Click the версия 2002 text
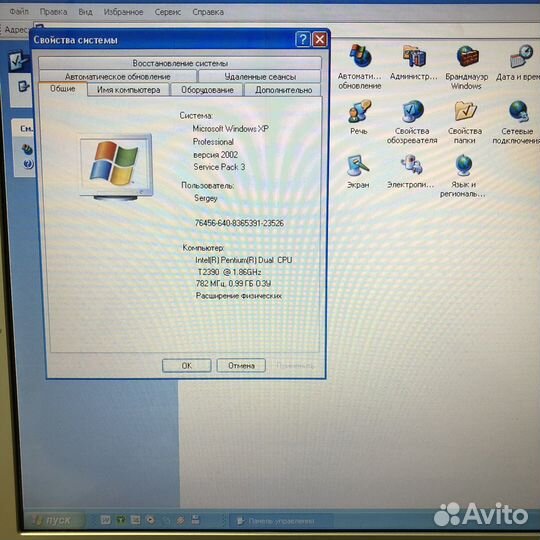This screenshot has width=540, height=540. [216, 155]
